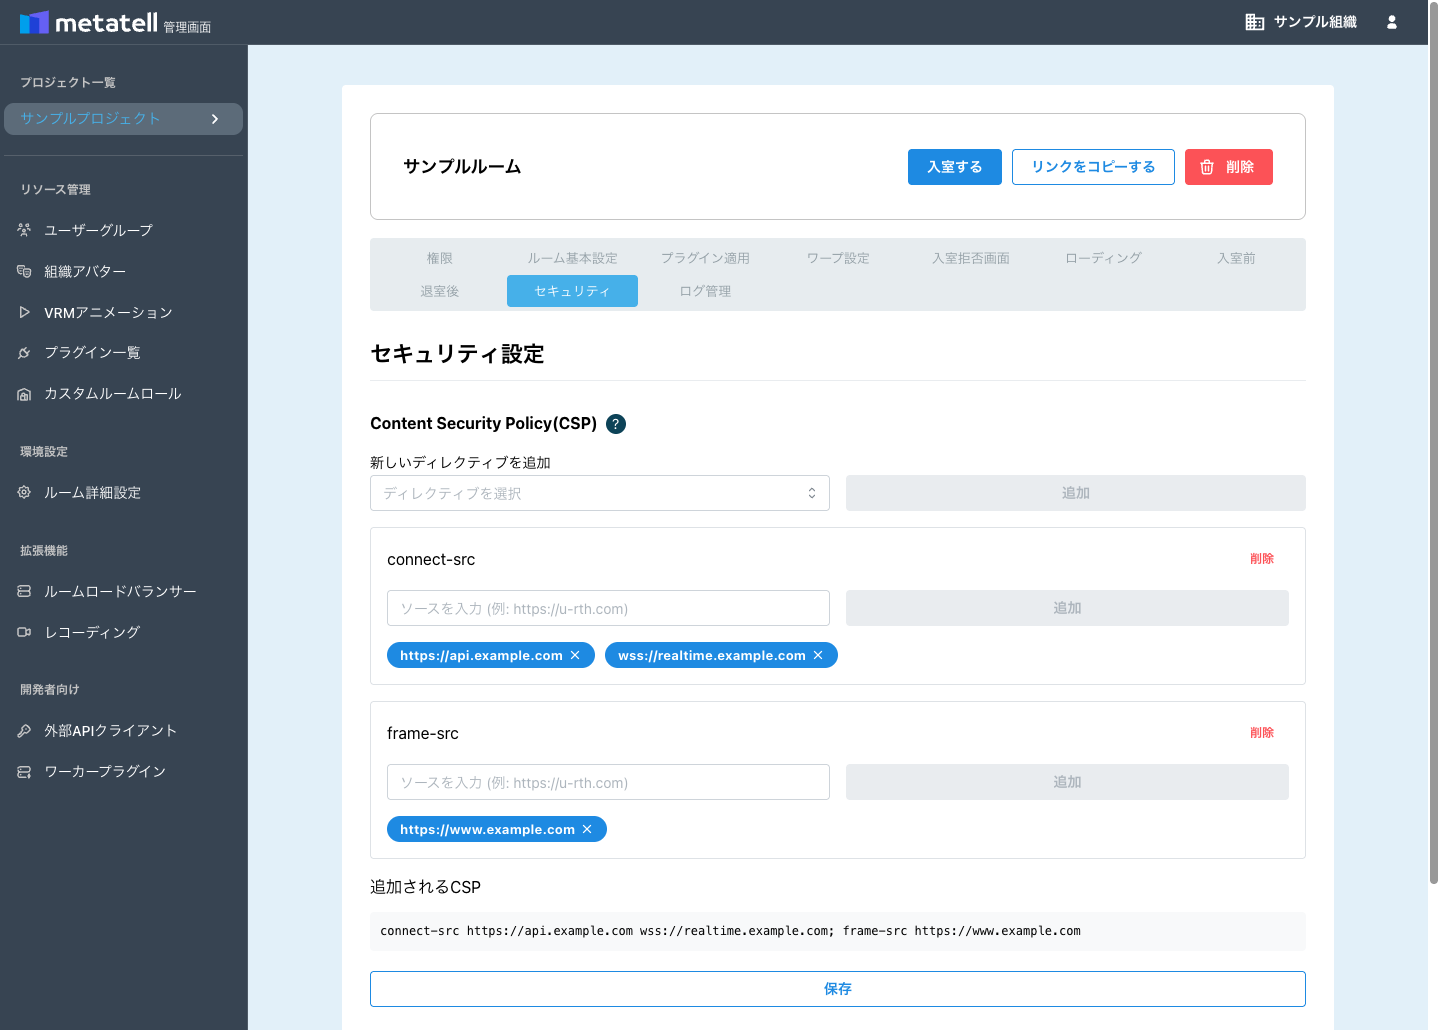
Task: Open the user account icon
Action: (1391, 22)
